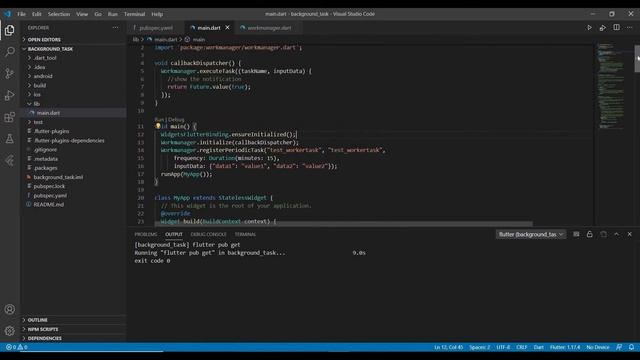Open the output log in editor
Viewport: 640px width, 360px height.
(x=603, y=234)
